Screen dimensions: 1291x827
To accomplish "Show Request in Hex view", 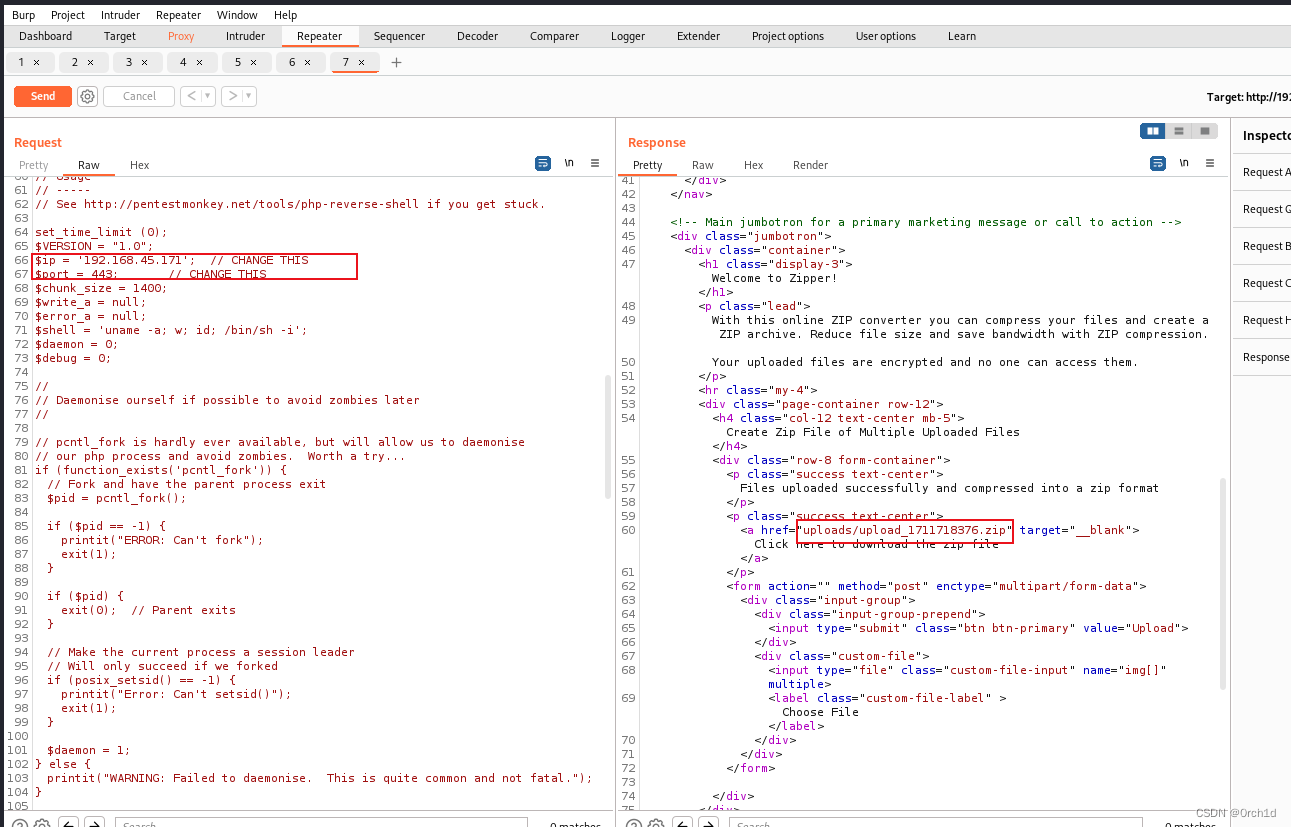I will [139, 165].
